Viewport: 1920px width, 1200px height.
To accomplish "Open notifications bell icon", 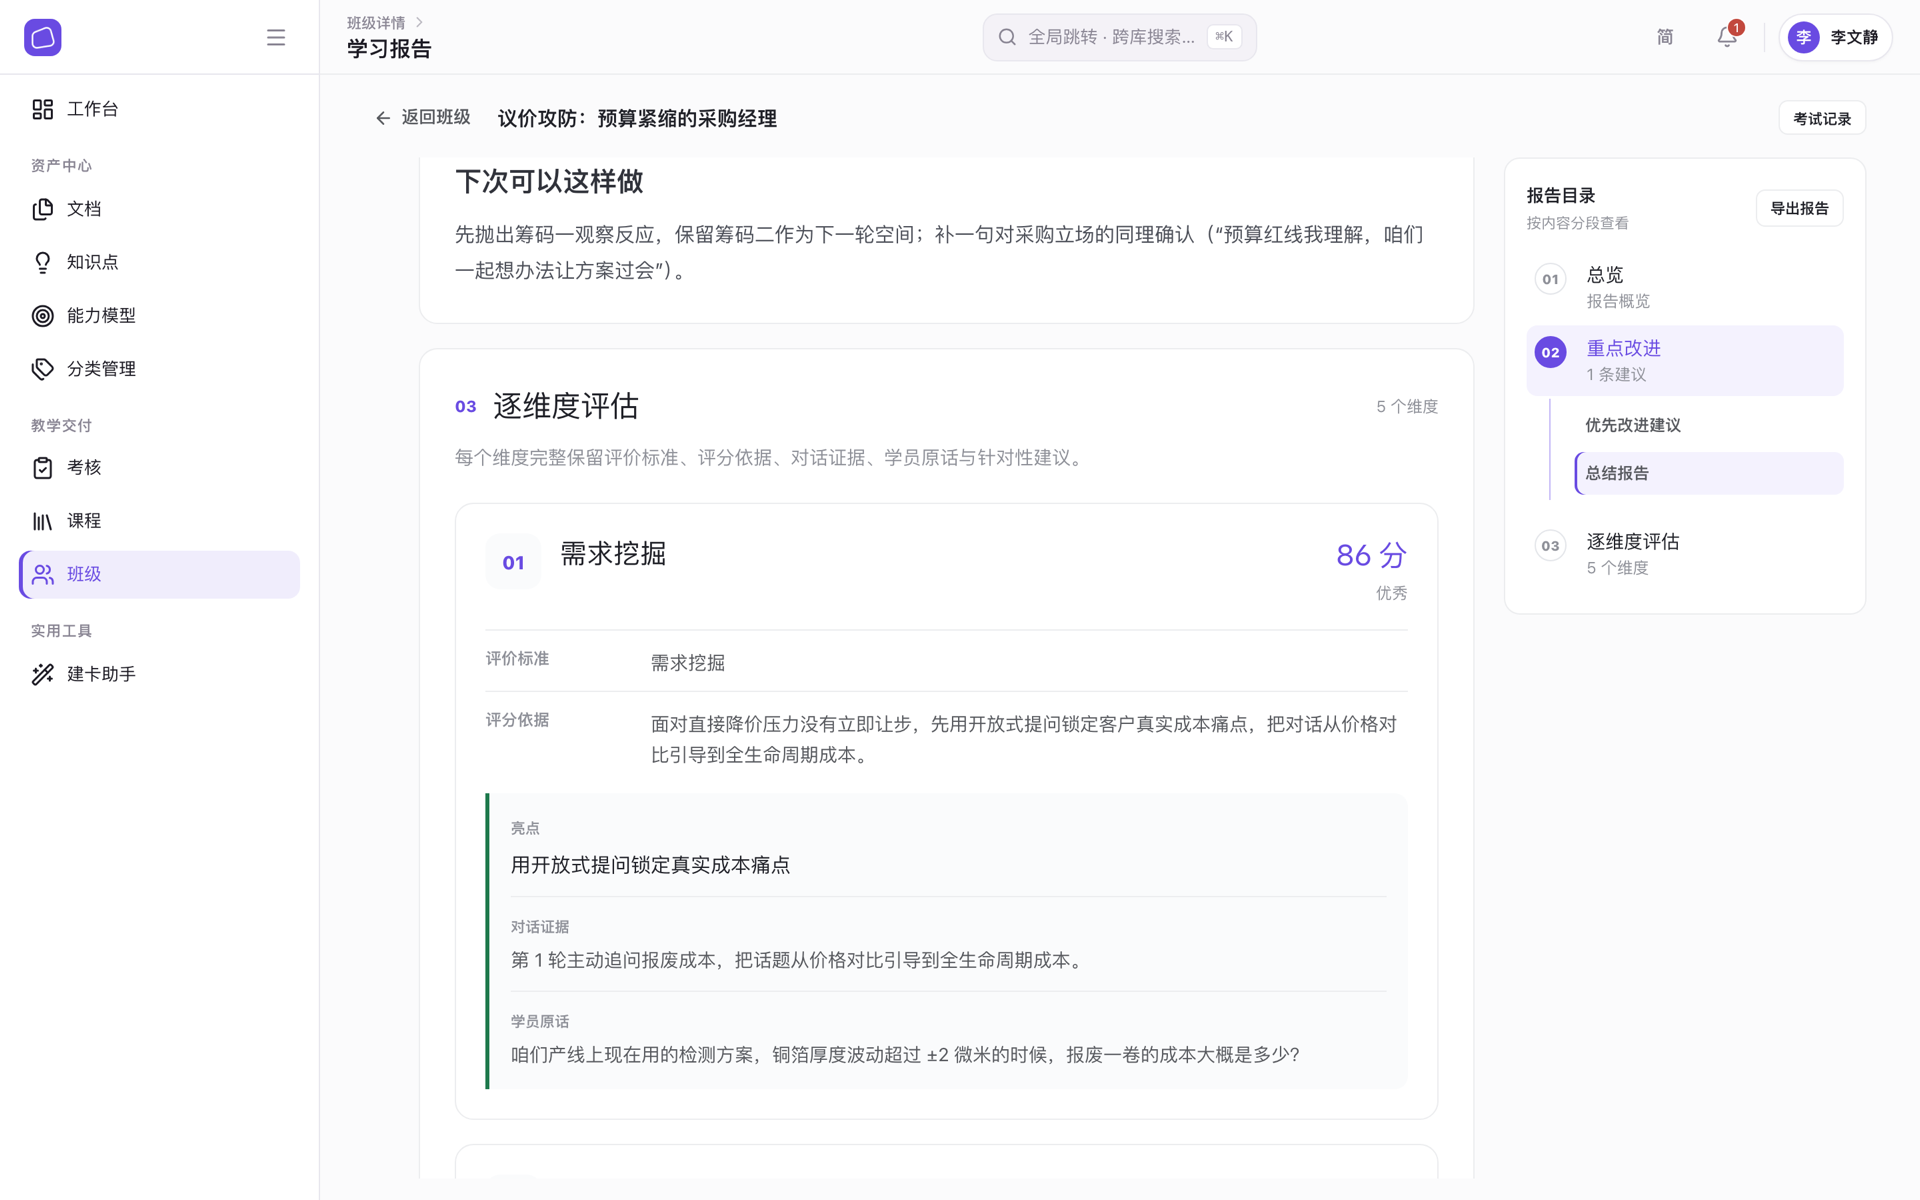I will [1727, 37].
